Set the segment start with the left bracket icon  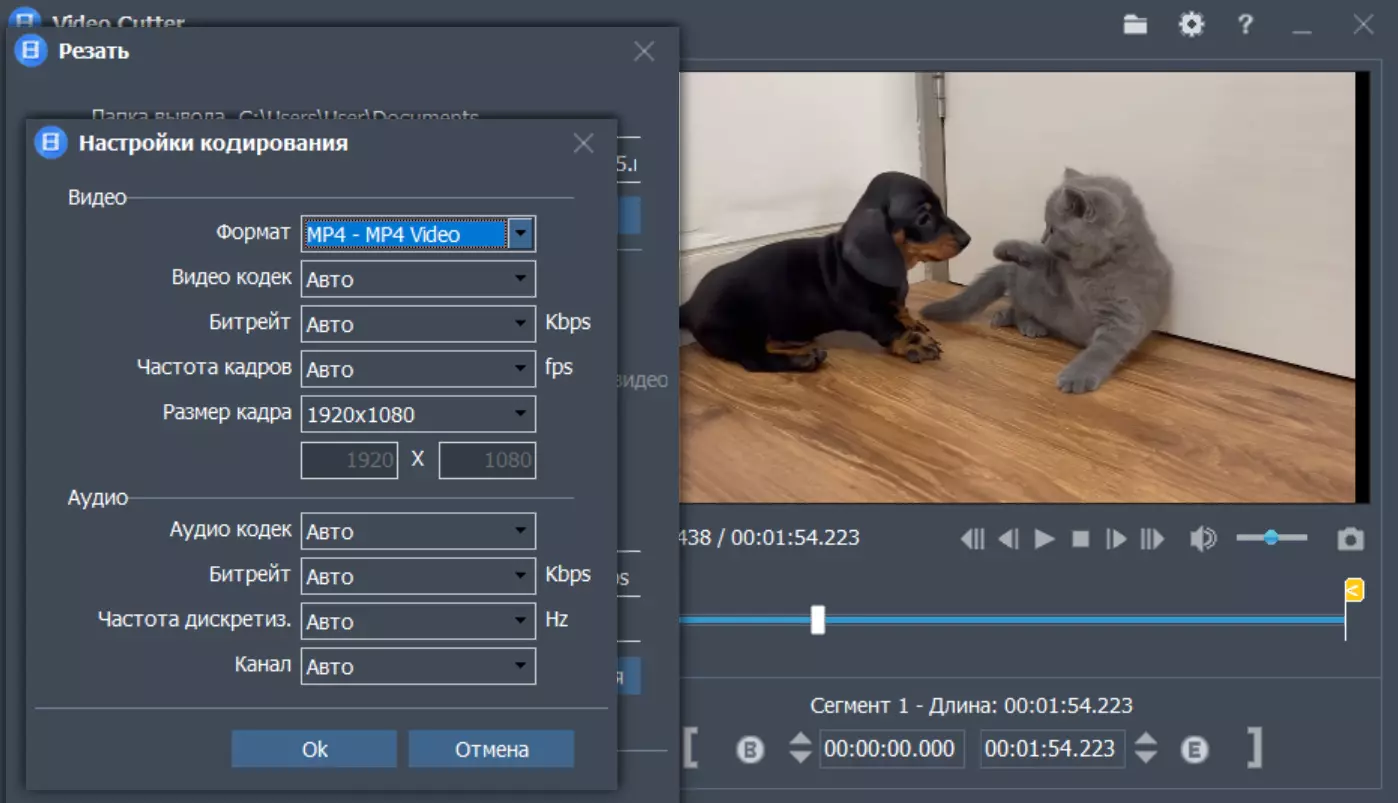(691, 748)
